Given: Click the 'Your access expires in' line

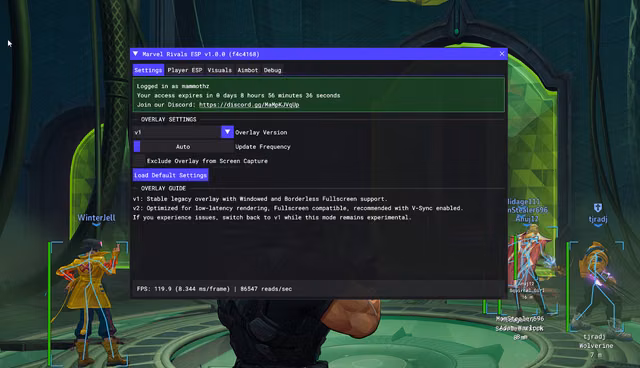Looking at the screenshot, I should [x=238, y=95].
